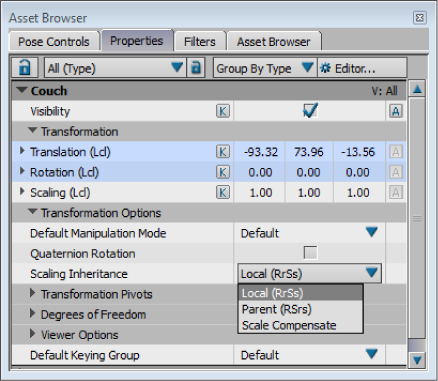Select the Default Manipulation Mode label

point(98,233)
